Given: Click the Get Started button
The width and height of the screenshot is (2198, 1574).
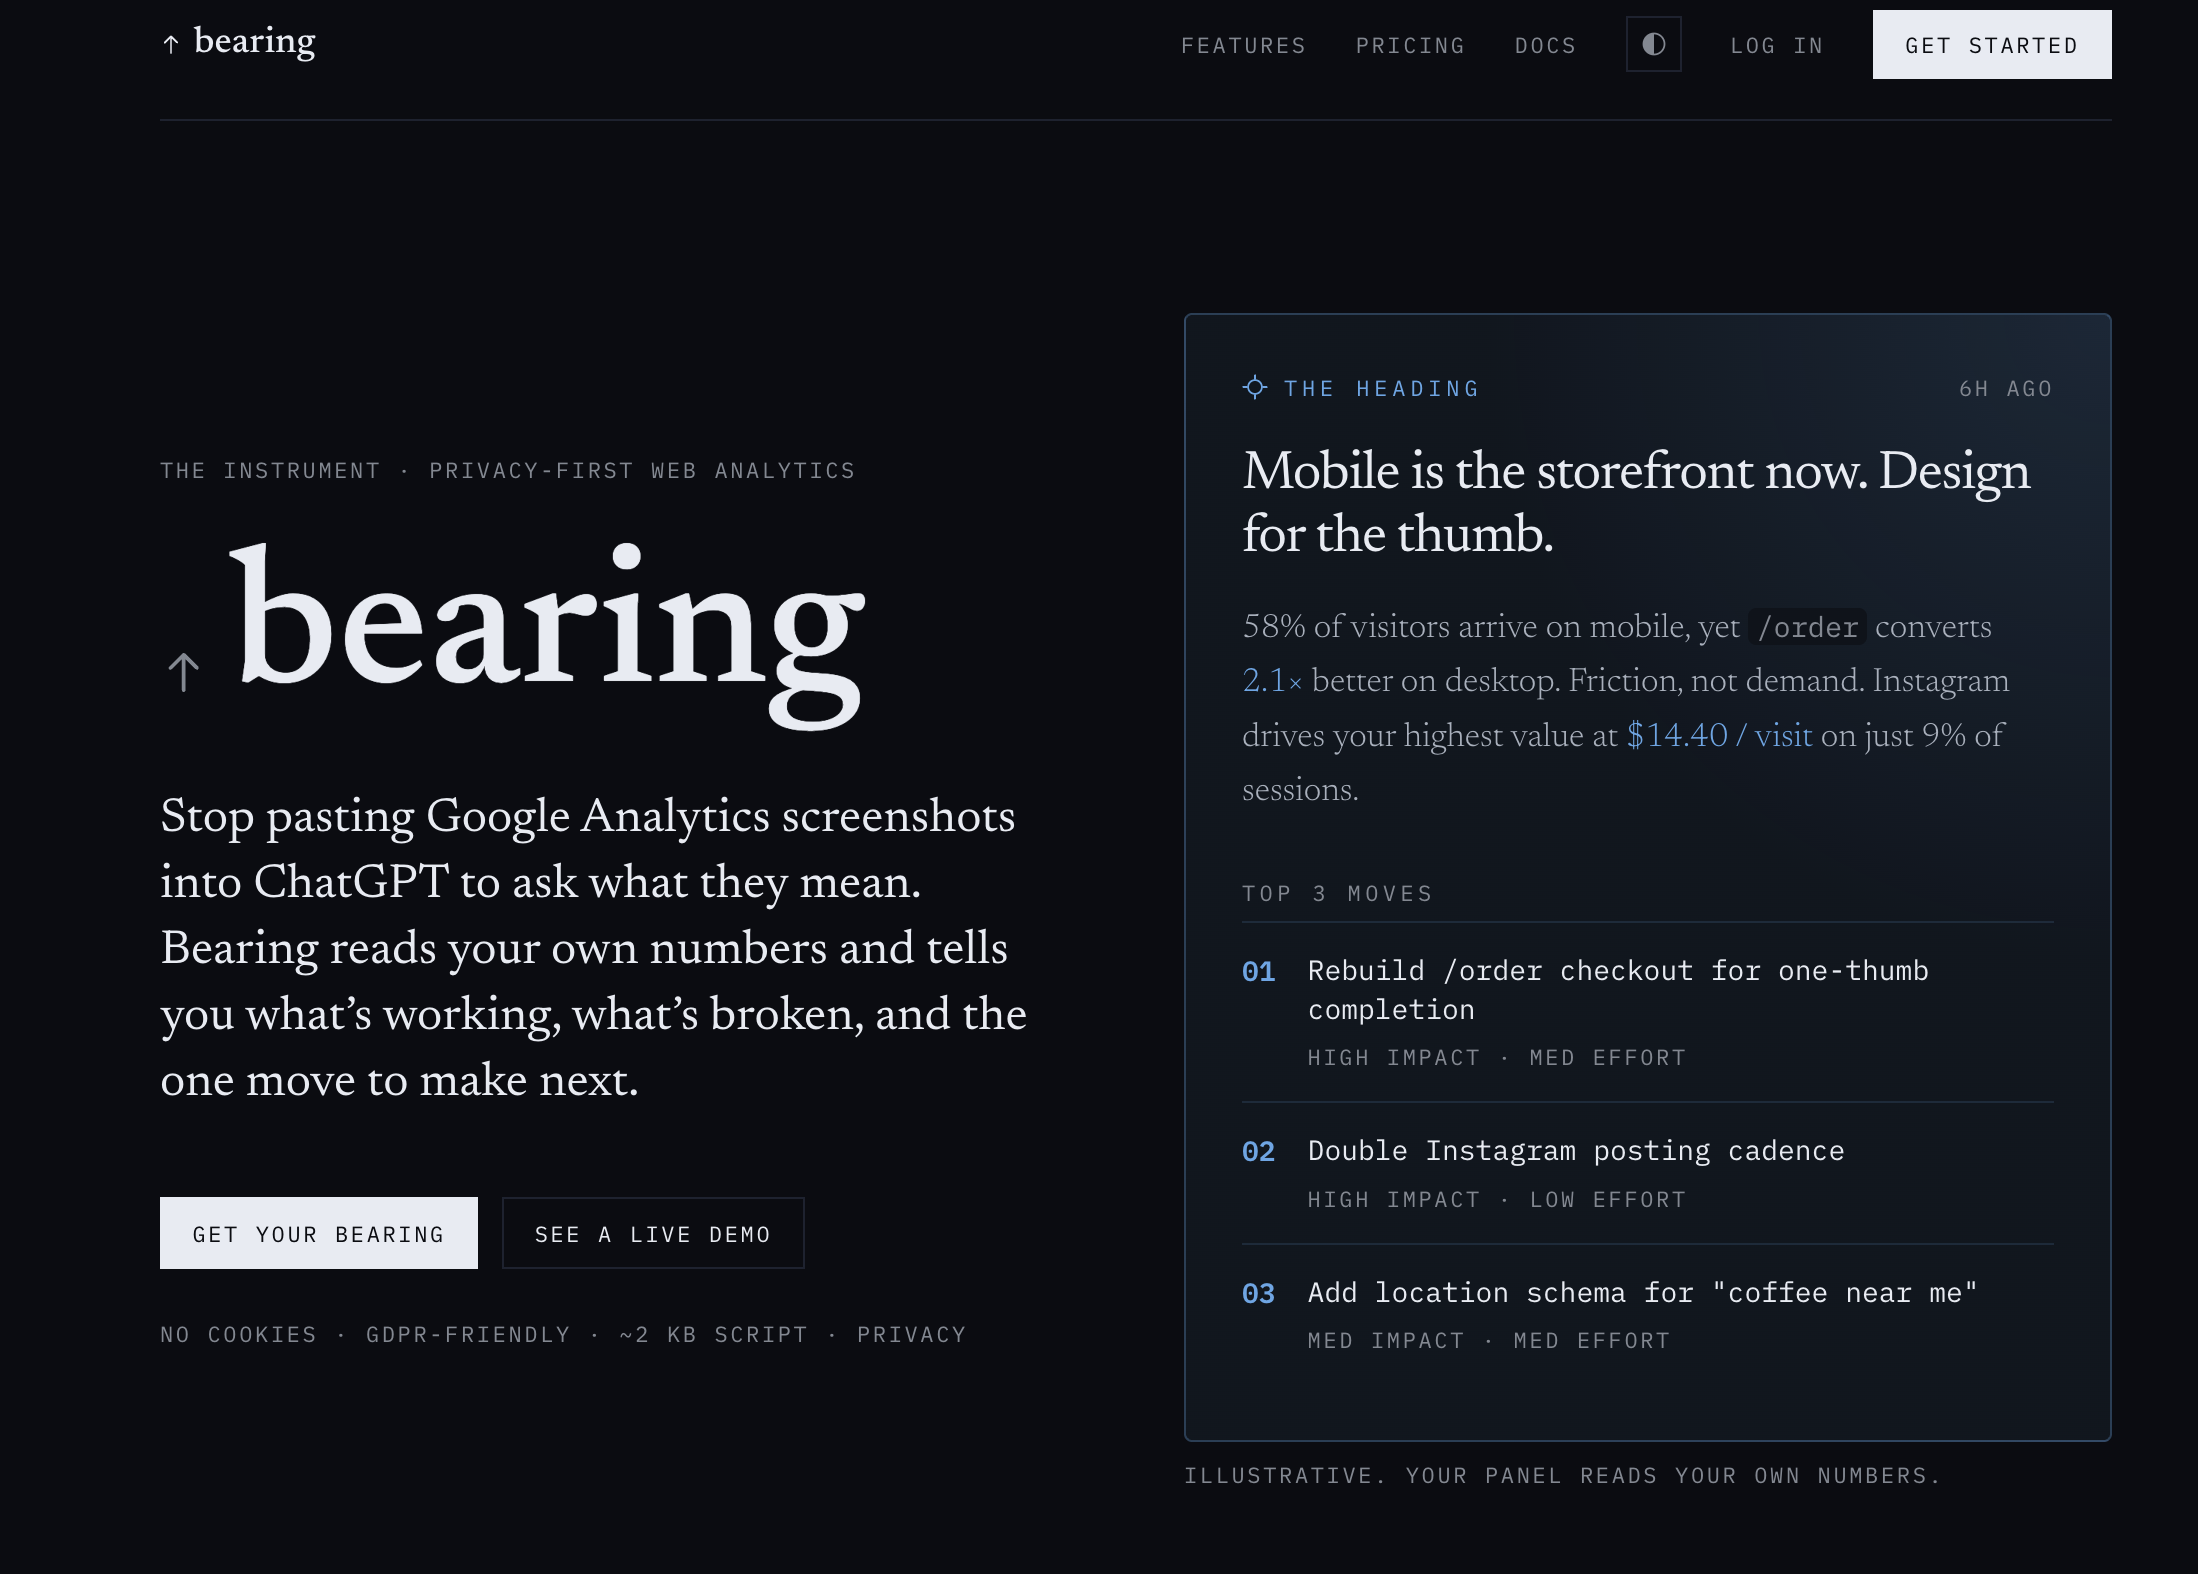Looking at the screenshot, I should click(1992, 45).
